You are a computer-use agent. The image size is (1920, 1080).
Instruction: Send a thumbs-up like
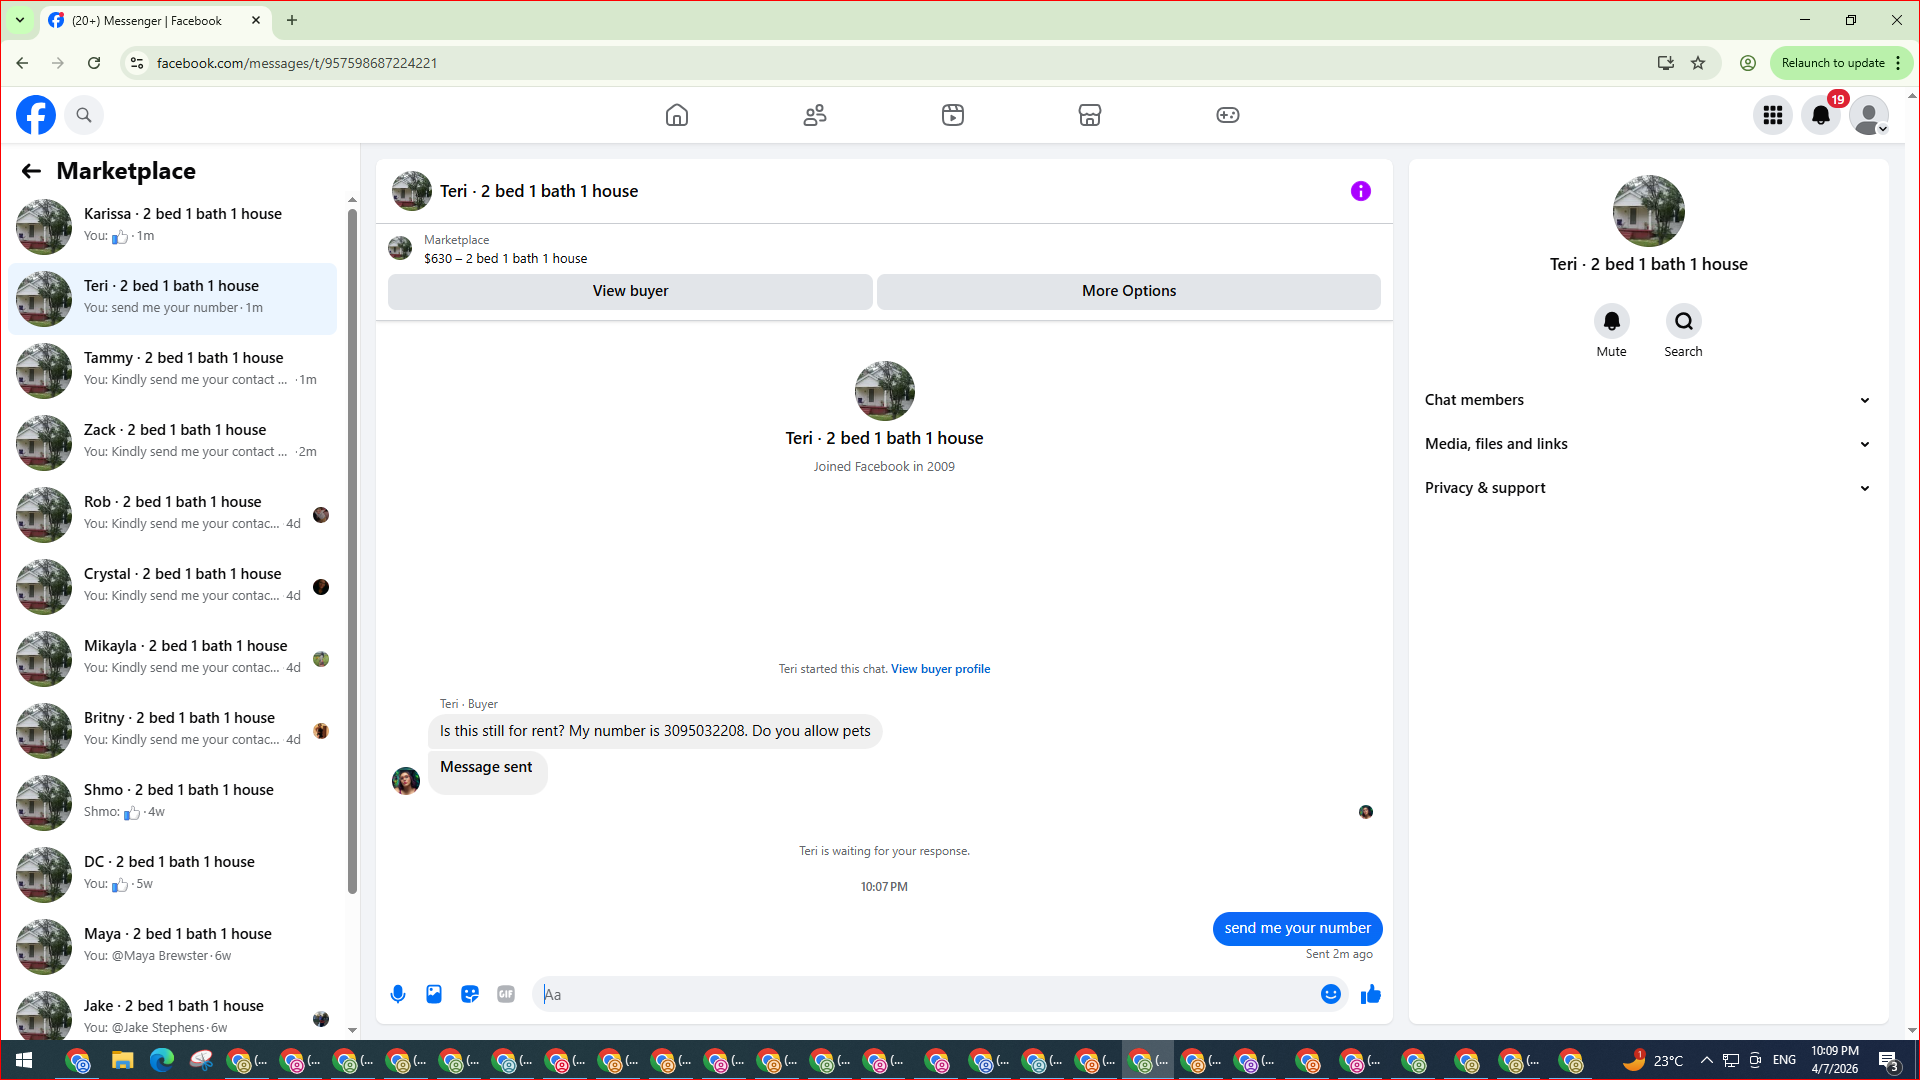1371,994
